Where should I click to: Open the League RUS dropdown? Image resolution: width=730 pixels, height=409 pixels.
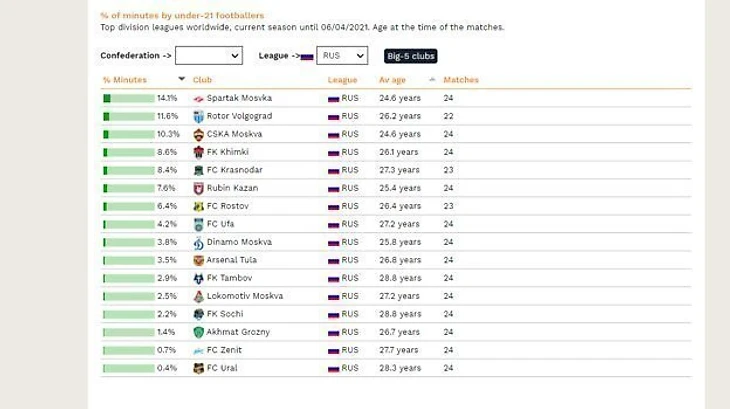(342, 56)
